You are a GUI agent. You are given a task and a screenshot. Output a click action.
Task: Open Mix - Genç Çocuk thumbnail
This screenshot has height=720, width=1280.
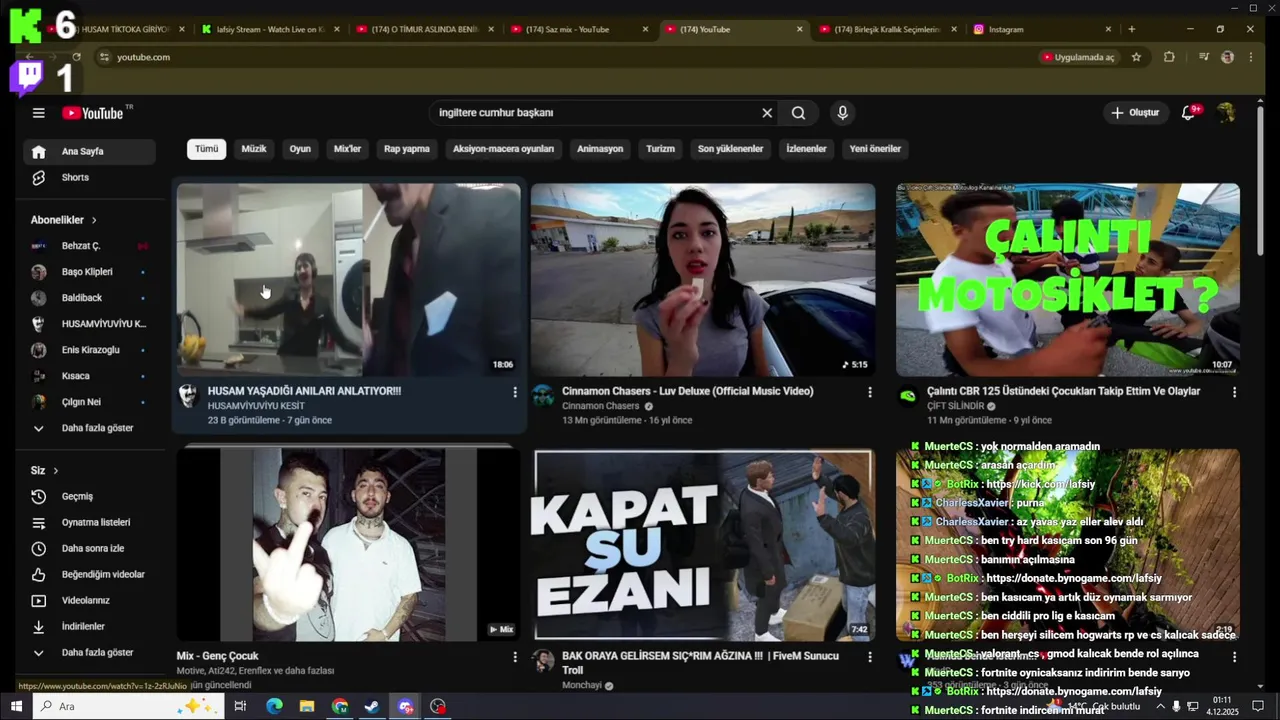point(349,545)
